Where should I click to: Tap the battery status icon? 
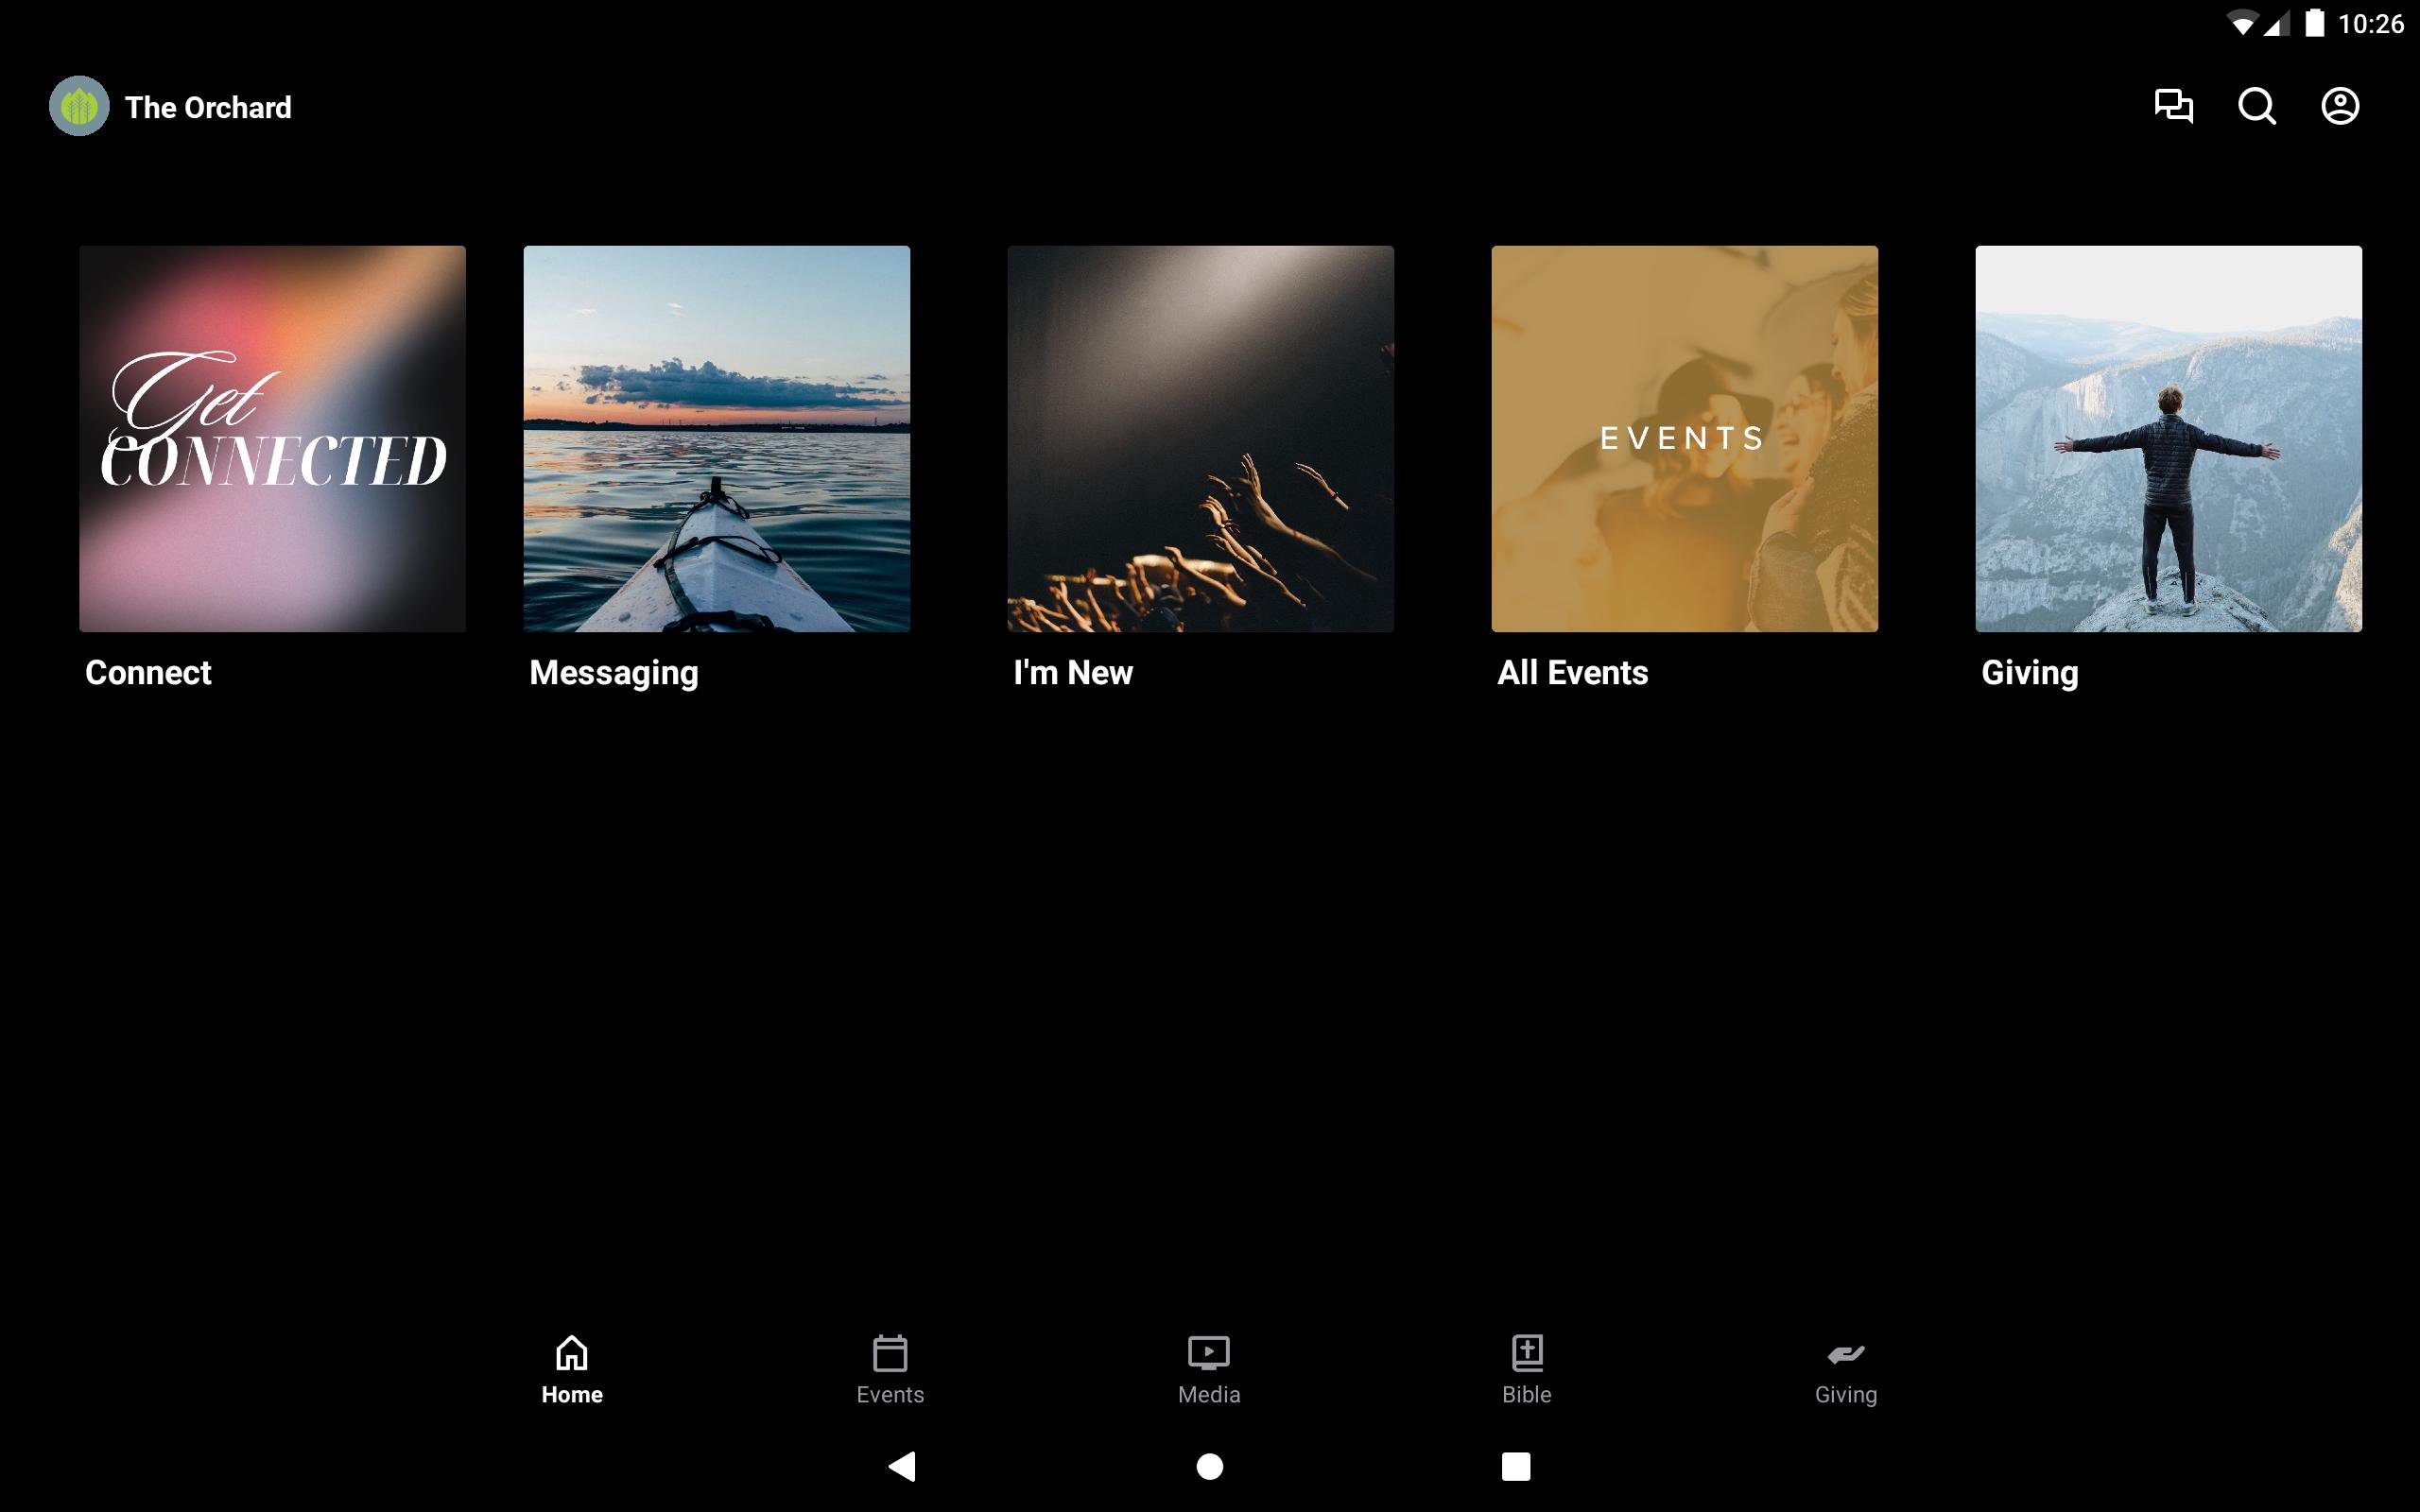tap(2314, 23)
